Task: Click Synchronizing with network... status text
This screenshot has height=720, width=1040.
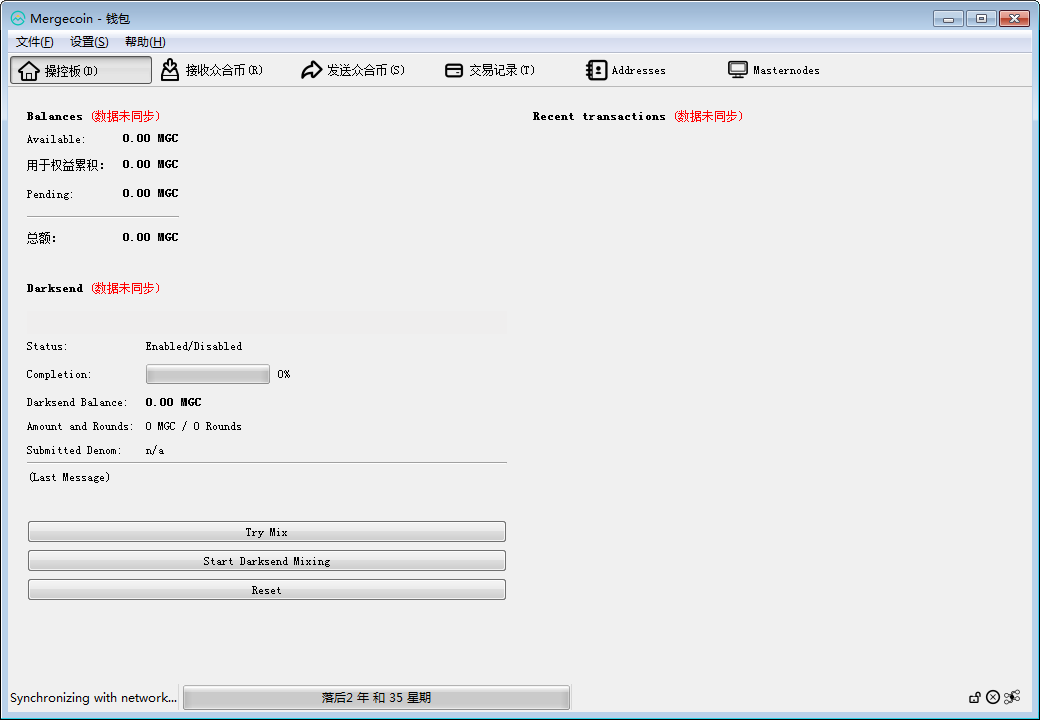Action: (x=94, y=697)
